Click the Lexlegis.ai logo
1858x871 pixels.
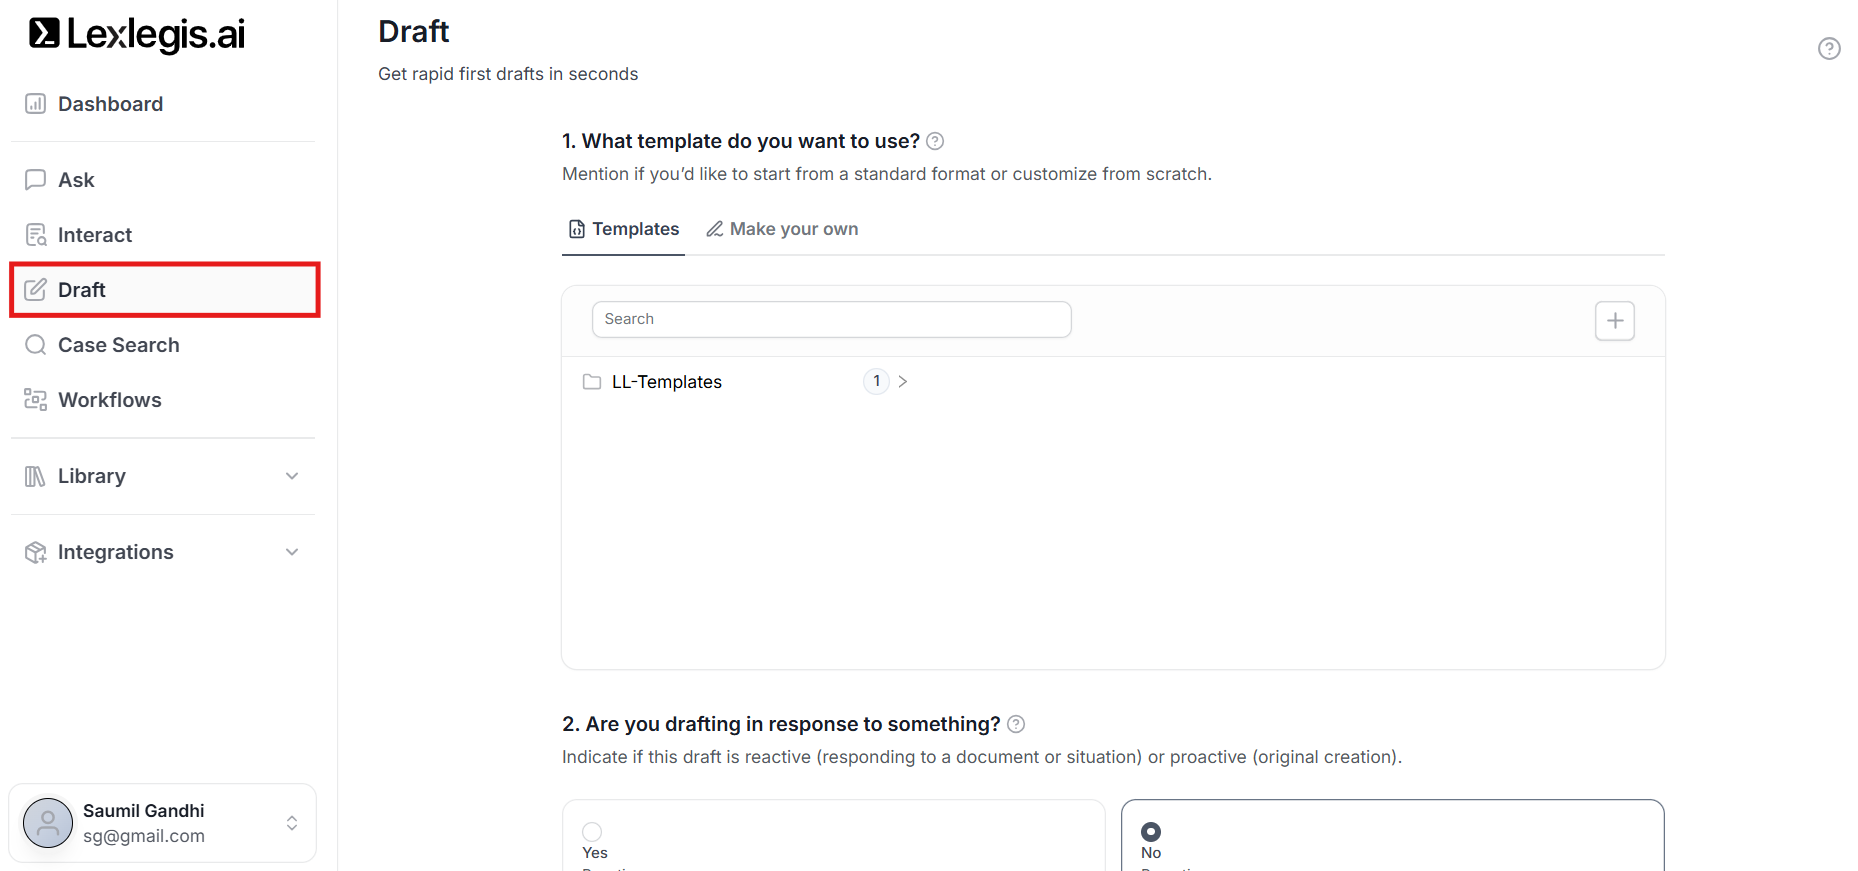[x=137, y=34]
